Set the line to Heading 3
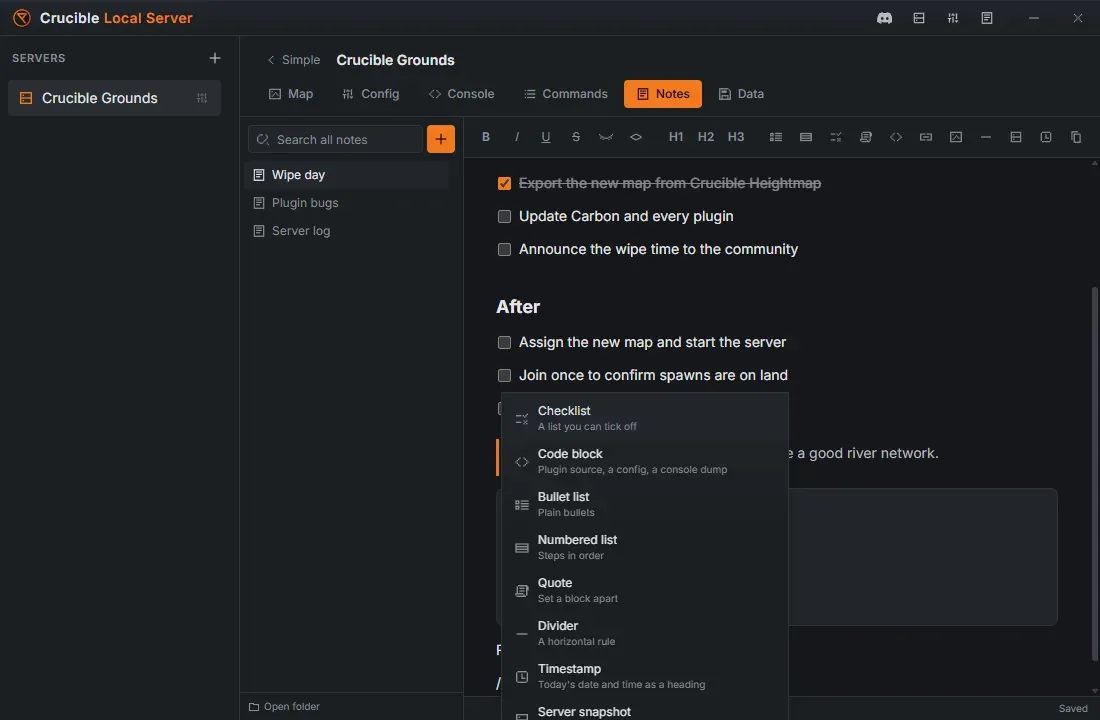 coord(736,137)
